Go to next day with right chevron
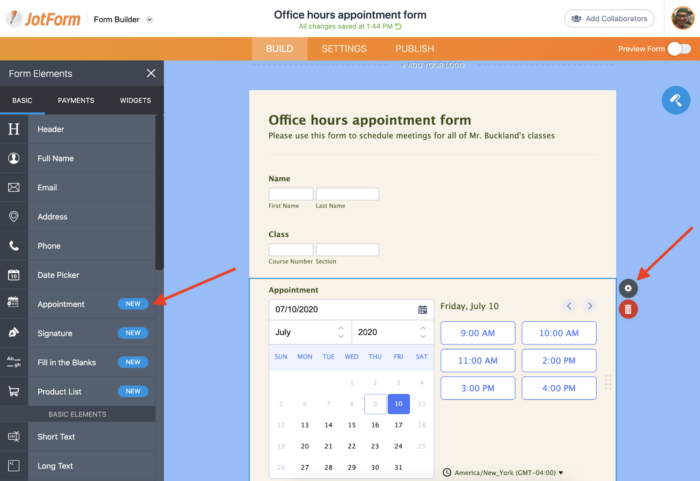Screen dimensions: 700x481 pyautogui.click(x=589, y=306)
